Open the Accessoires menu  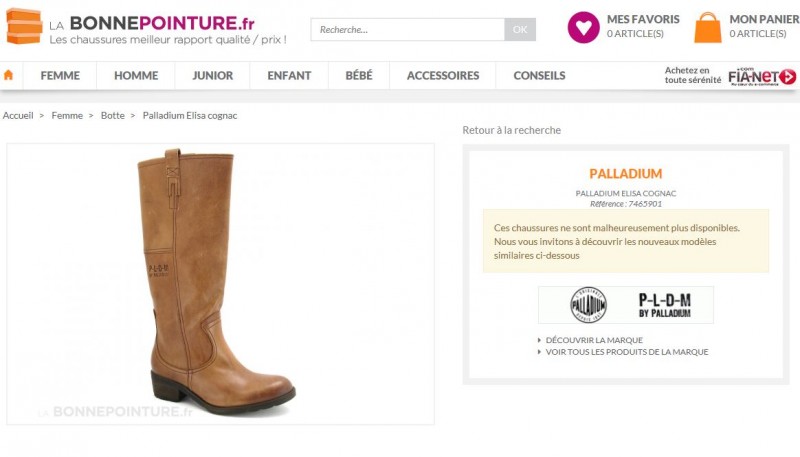(443, 76)
